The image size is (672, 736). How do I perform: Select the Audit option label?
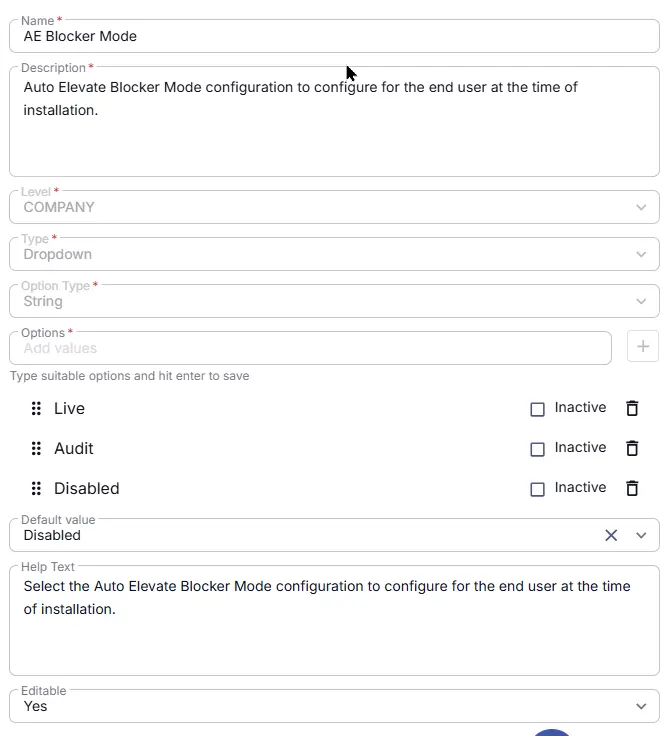tap(74, 449)
